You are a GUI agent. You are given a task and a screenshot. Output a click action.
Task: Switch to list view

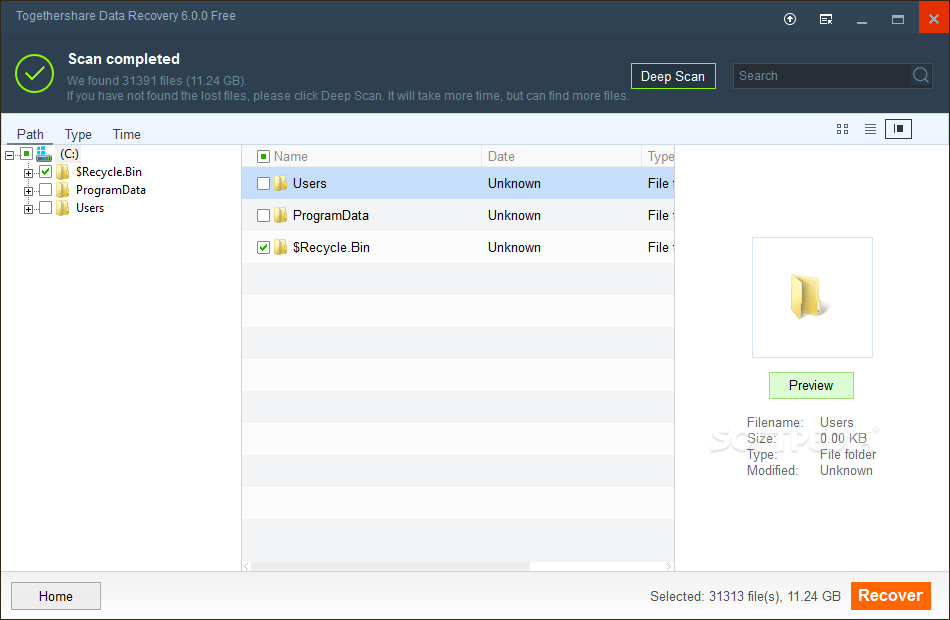870,129
